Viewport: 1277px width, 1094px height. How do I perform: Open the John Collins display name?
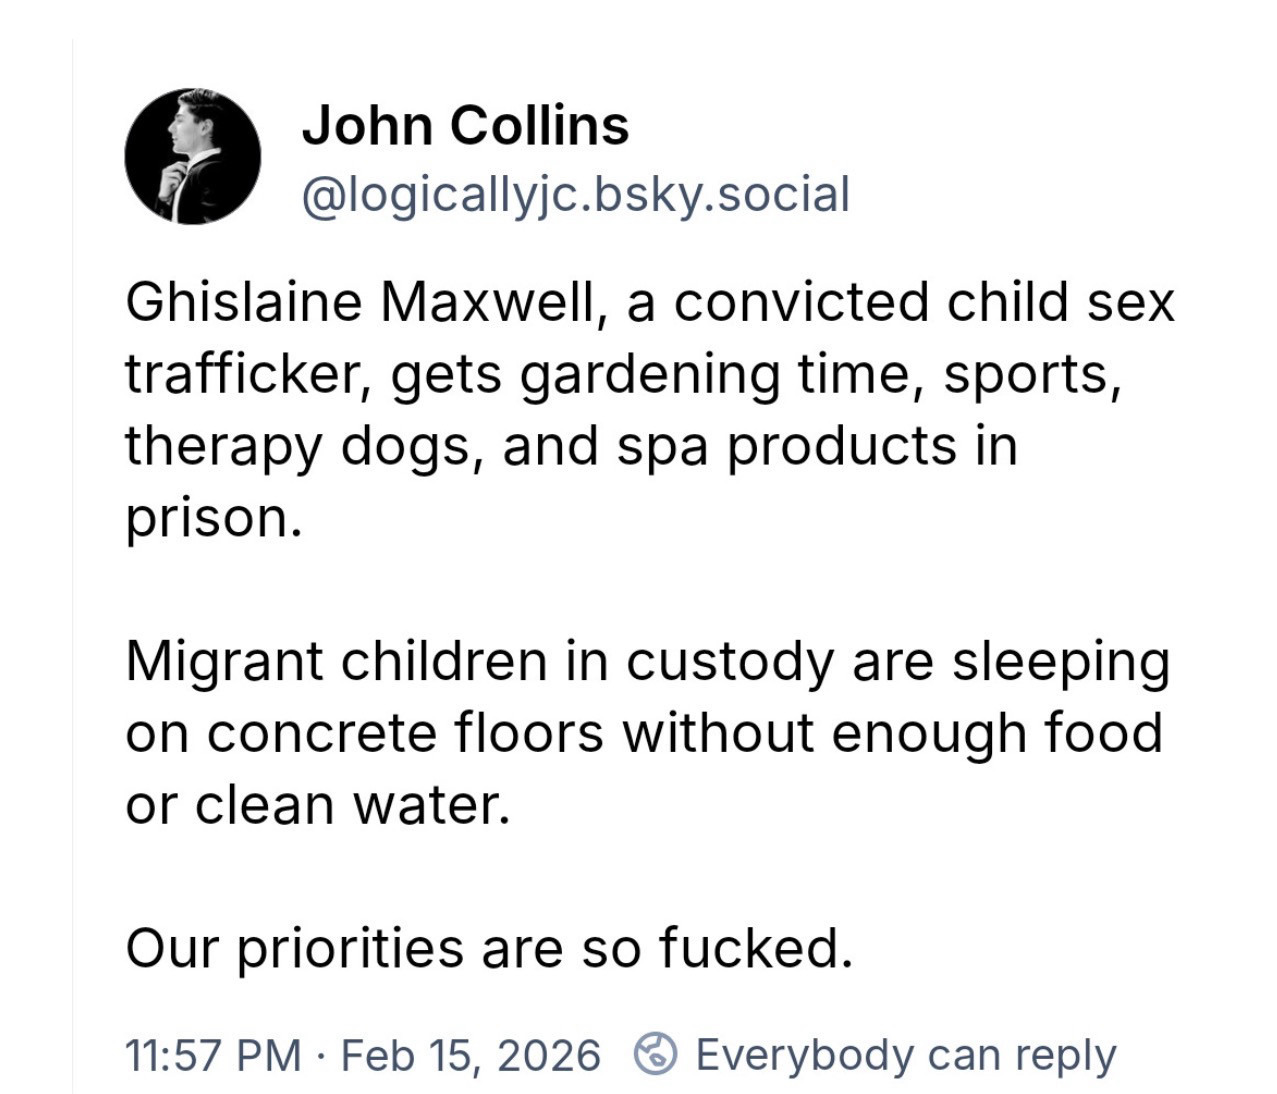(465, 126)
